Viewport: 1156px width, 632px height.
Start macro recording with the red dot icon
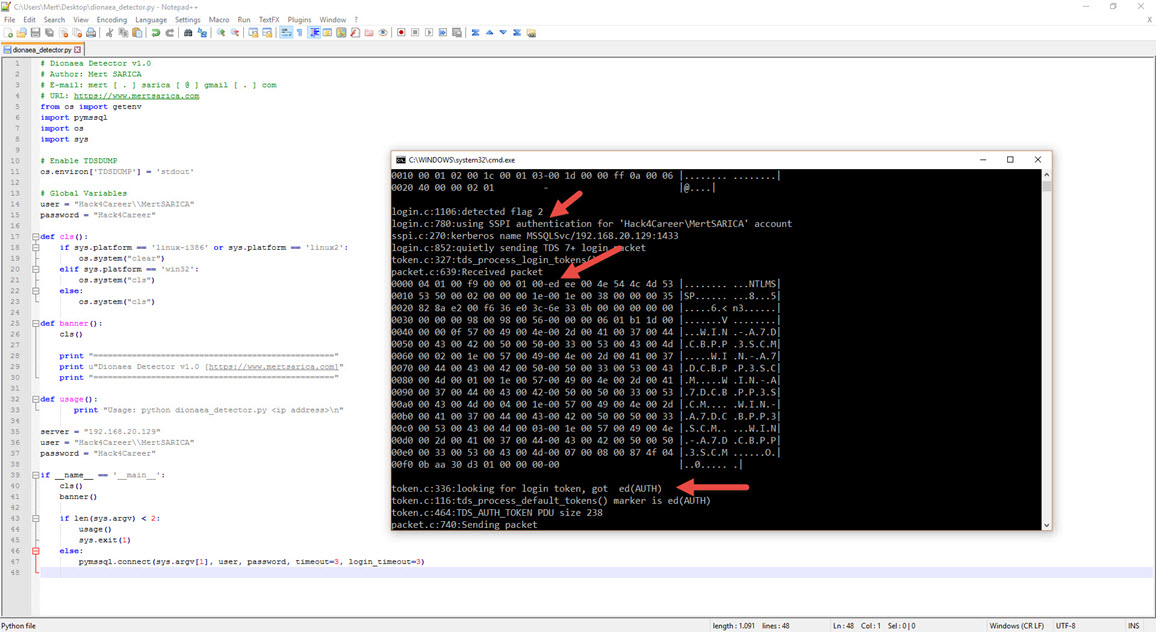[401, 33]
